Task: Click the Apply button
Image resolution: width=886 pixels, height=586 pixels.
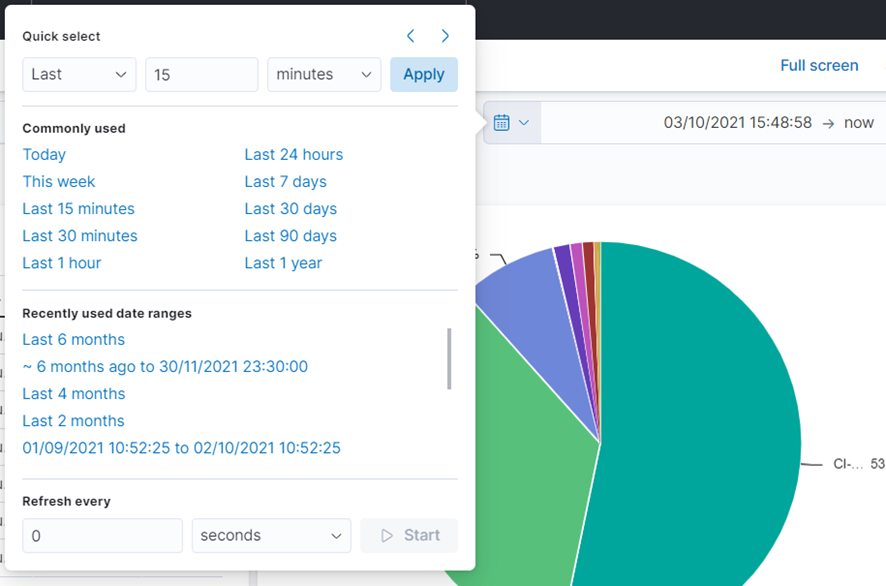Action: tap(424, 75)
